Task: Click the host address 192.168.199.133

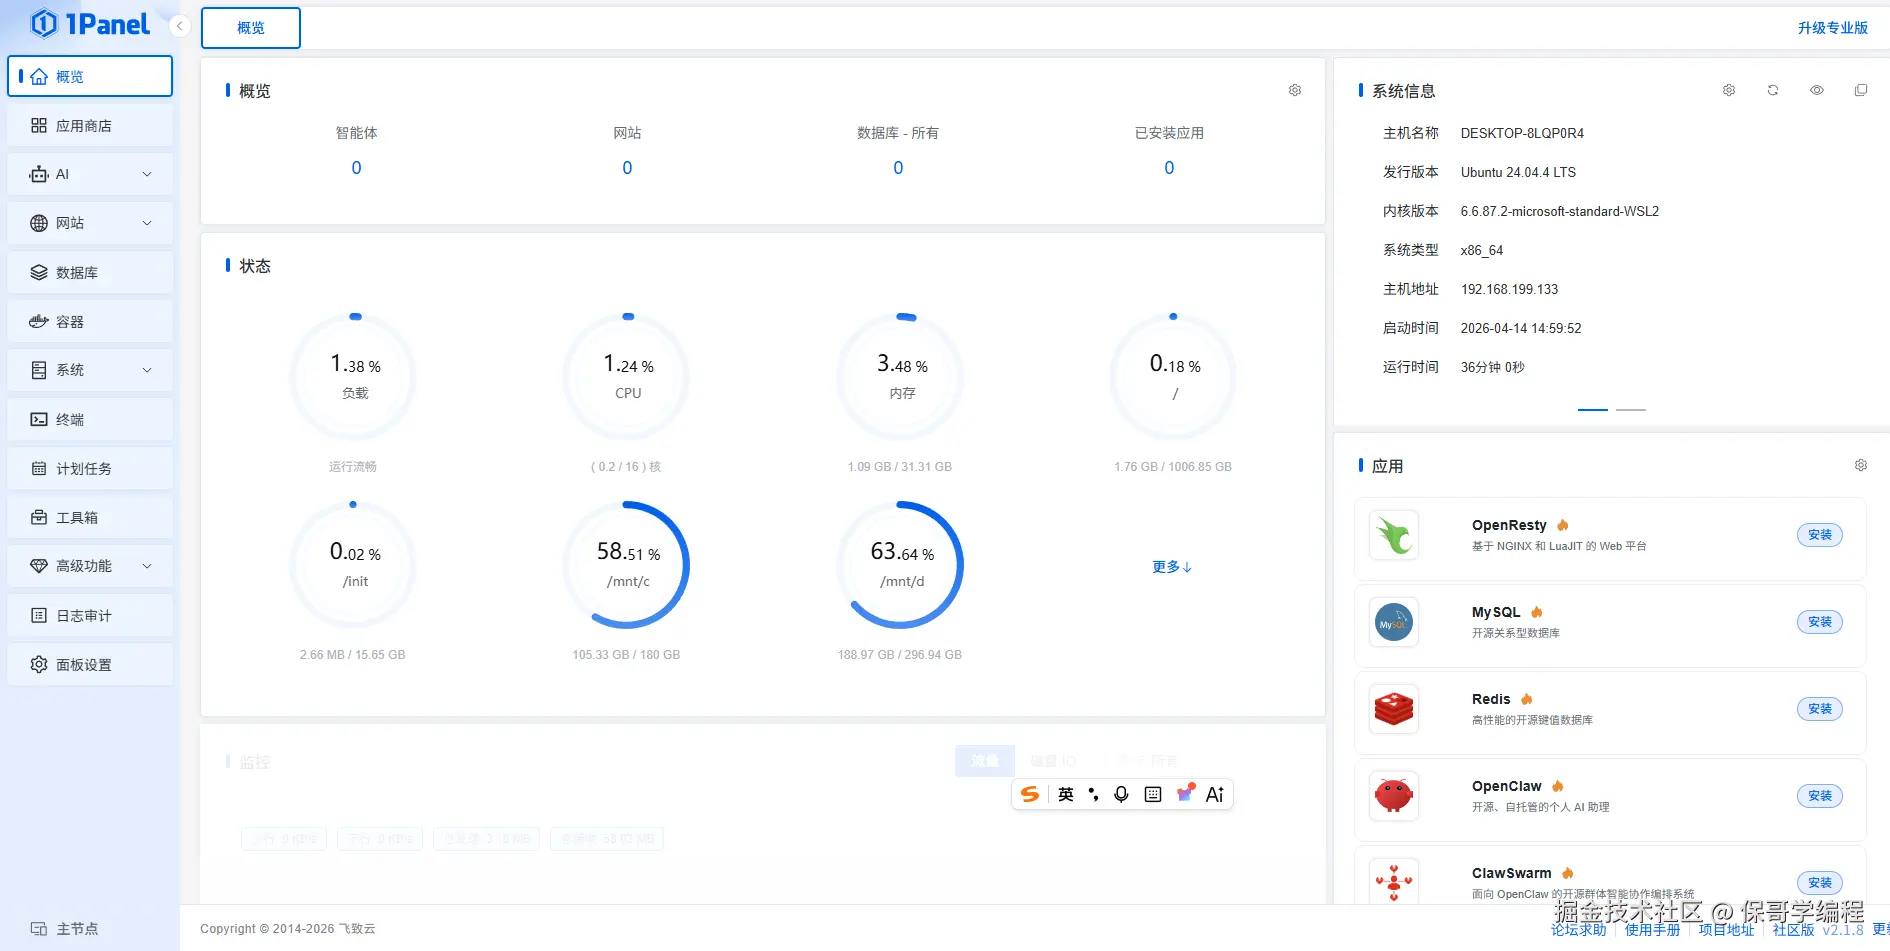Action: coord(1509,289)
